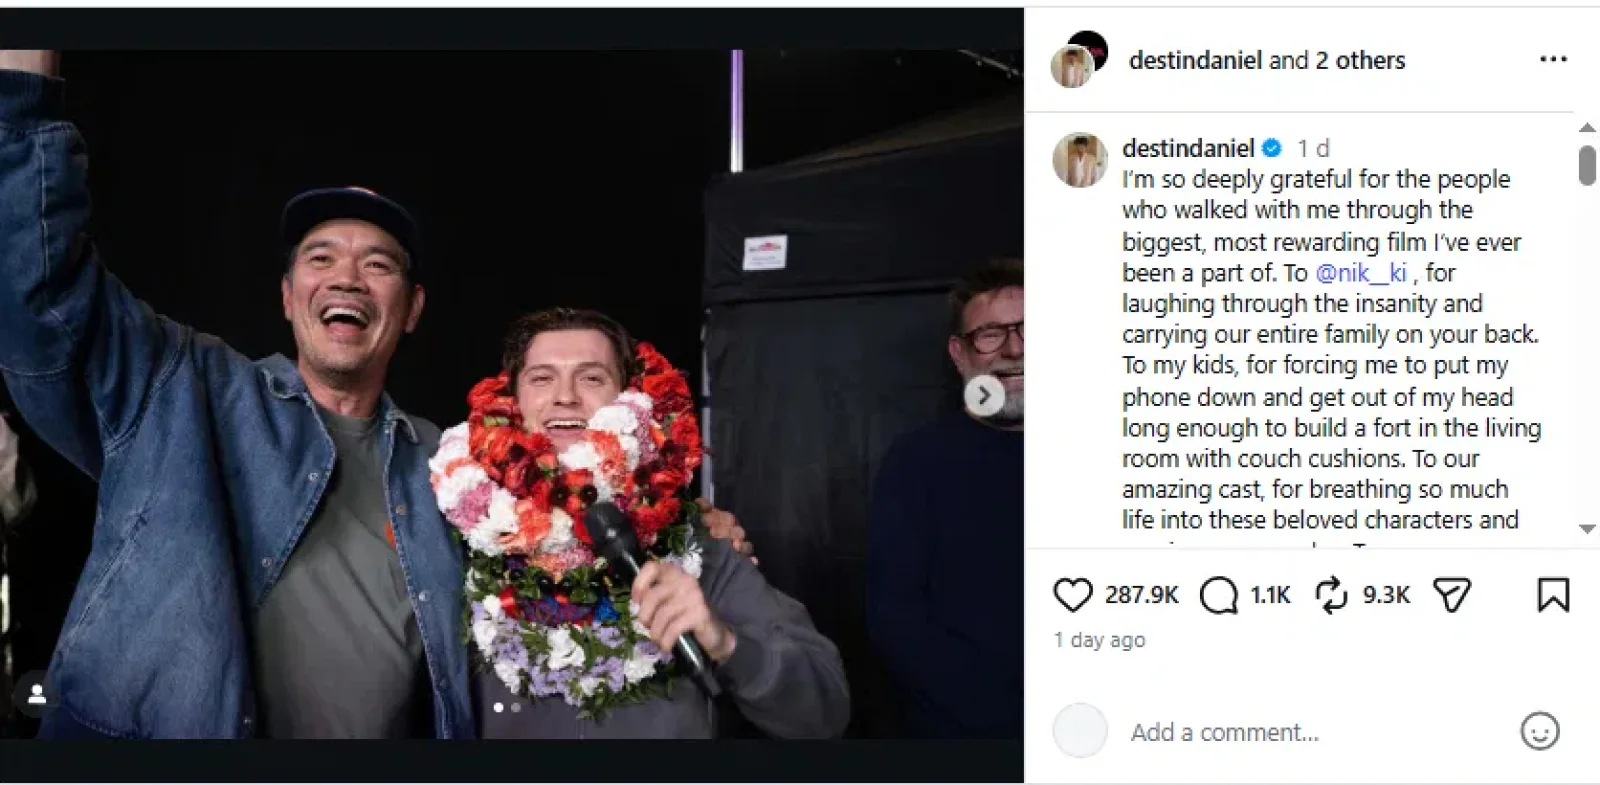This screenshot has height=785, width=1600.
Task: Like the post by clicking the heart icon
Action: tap(1073, 594)
